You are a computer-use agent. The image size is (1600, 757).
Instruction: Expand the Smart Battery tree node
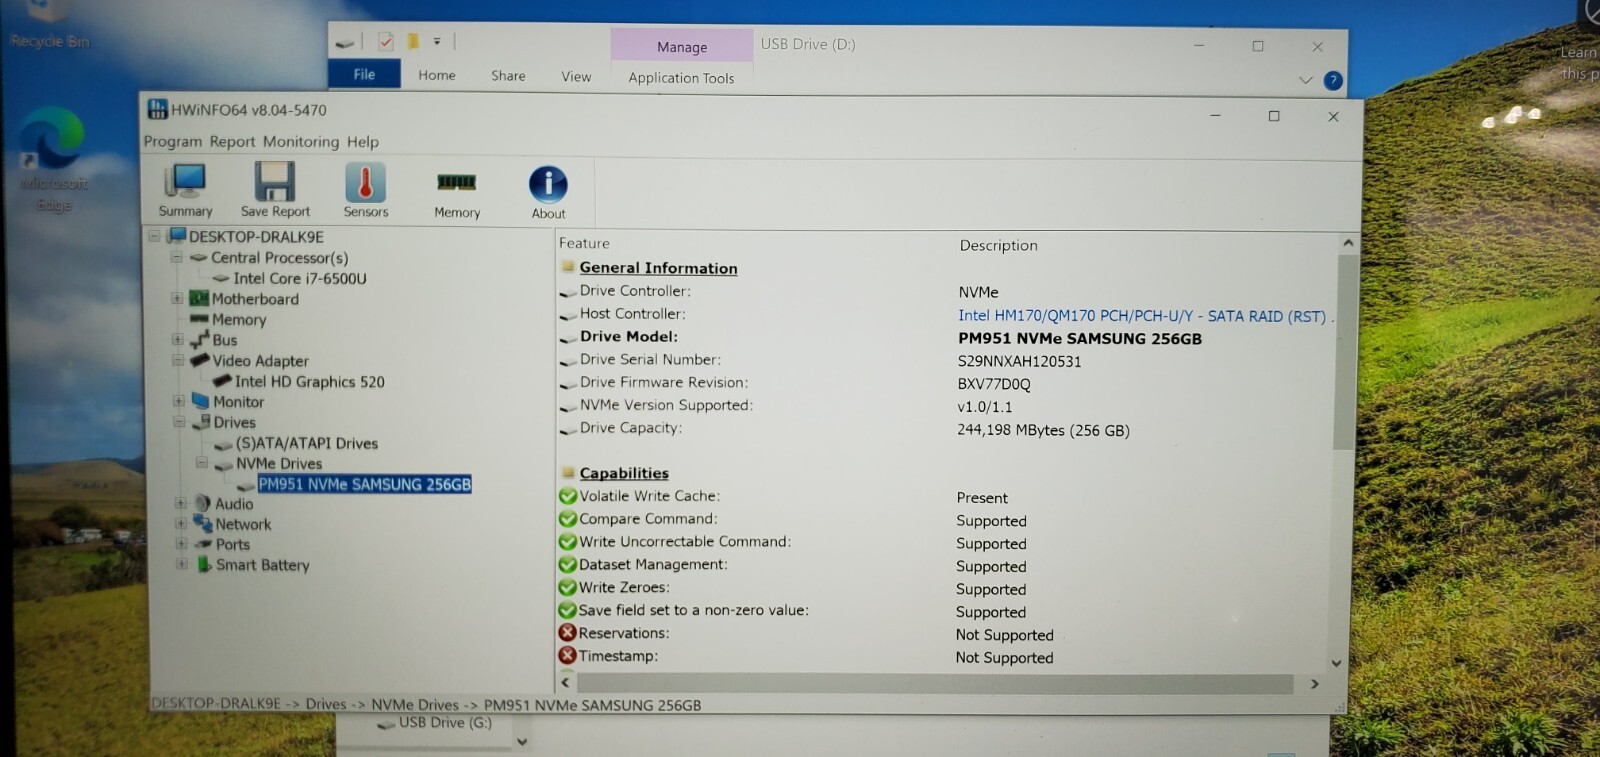[181, 564]
